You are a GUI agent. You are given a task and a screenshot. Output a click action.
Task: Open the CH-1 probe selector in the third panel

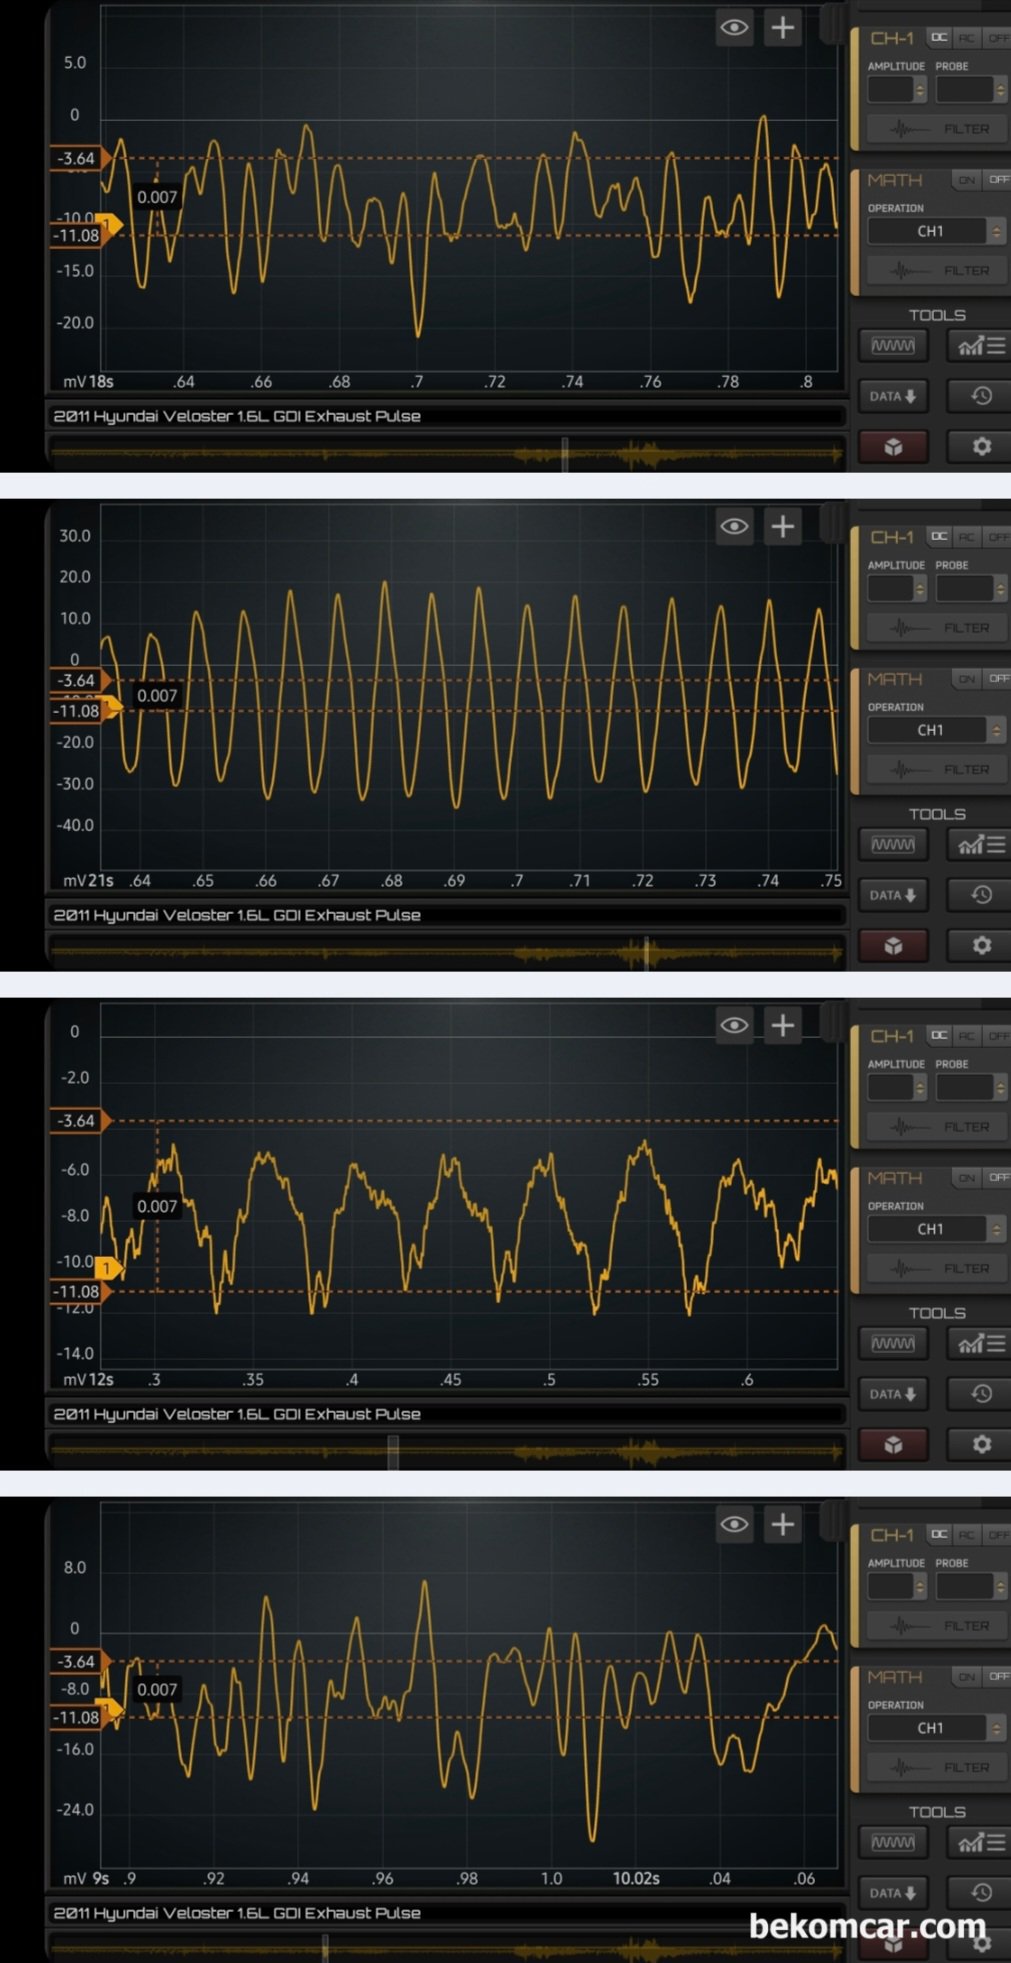971,1087
